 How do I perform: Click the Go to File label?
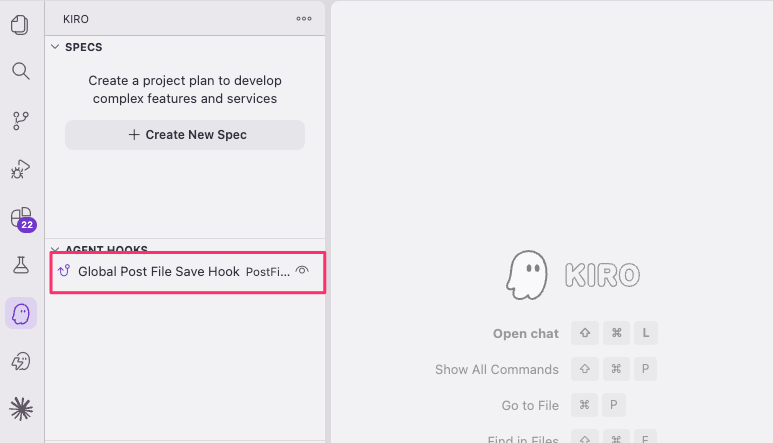(530, 406)
